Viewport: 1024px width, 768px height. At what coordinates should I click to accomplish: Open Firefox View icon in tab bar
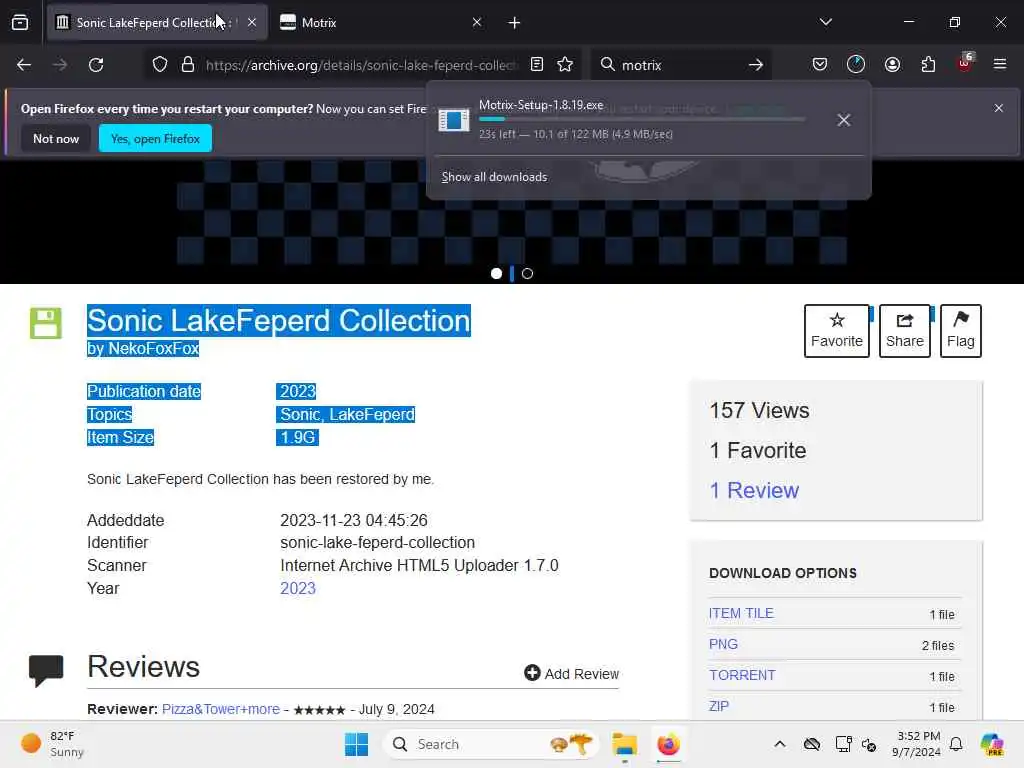click(x=20, y=23)
